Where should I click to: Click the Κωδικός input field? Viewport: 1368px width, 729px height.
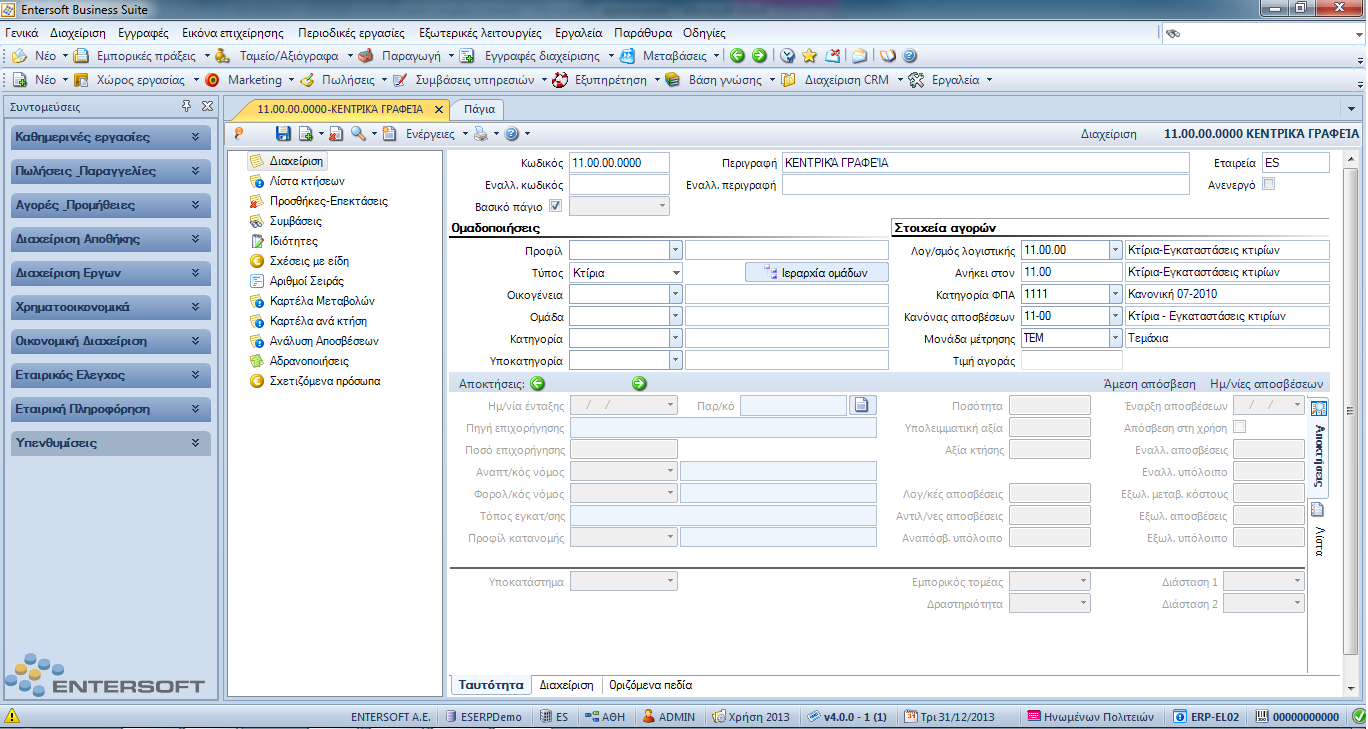(619, 162)
